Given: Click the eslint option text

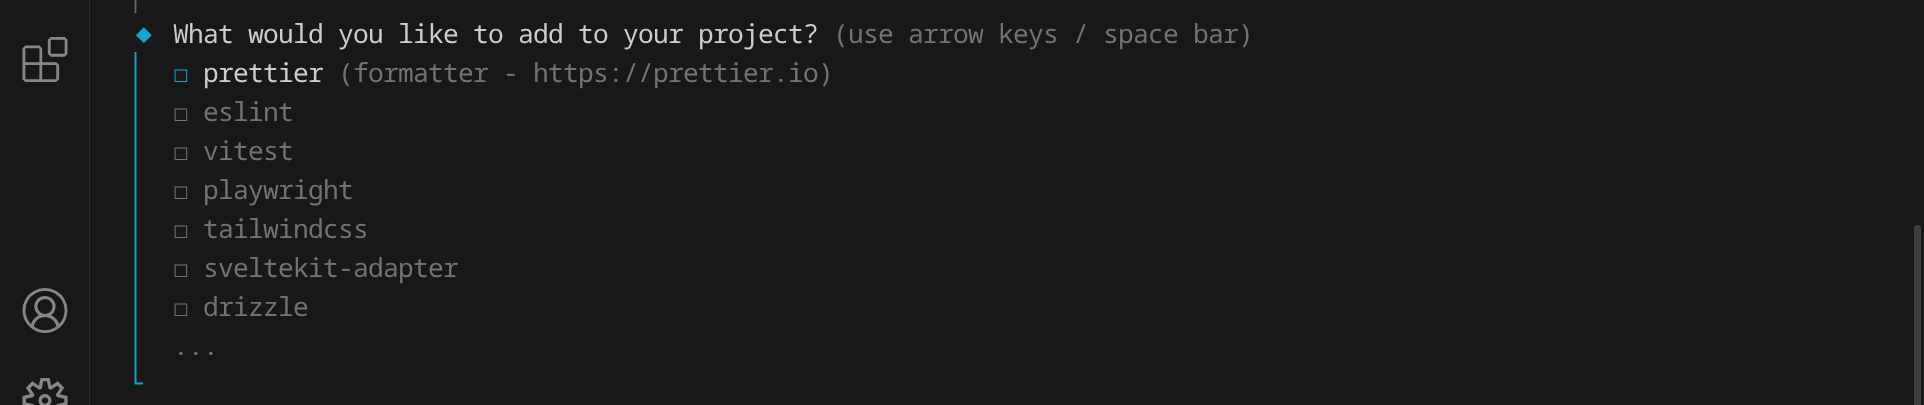Looking at the screenshot, I should point(248,113).
